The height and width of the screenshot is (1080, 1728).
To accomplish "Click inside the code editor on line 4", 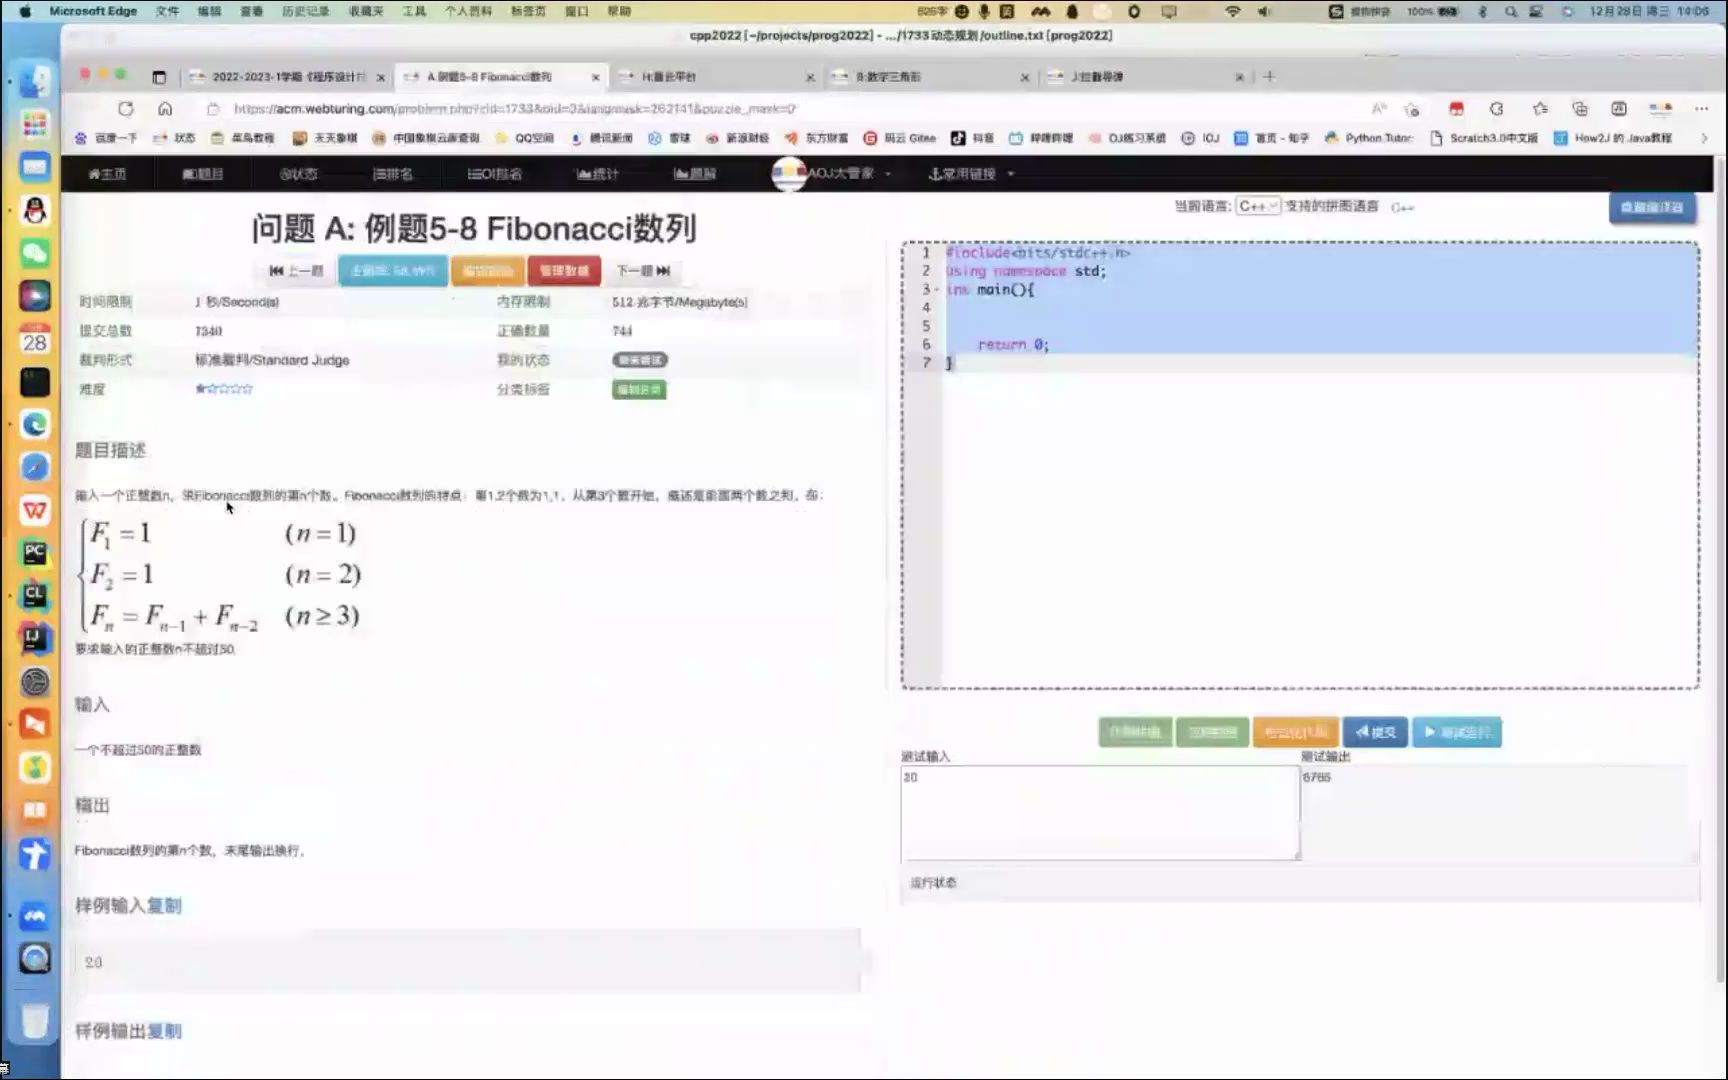I will point(1320,308).
